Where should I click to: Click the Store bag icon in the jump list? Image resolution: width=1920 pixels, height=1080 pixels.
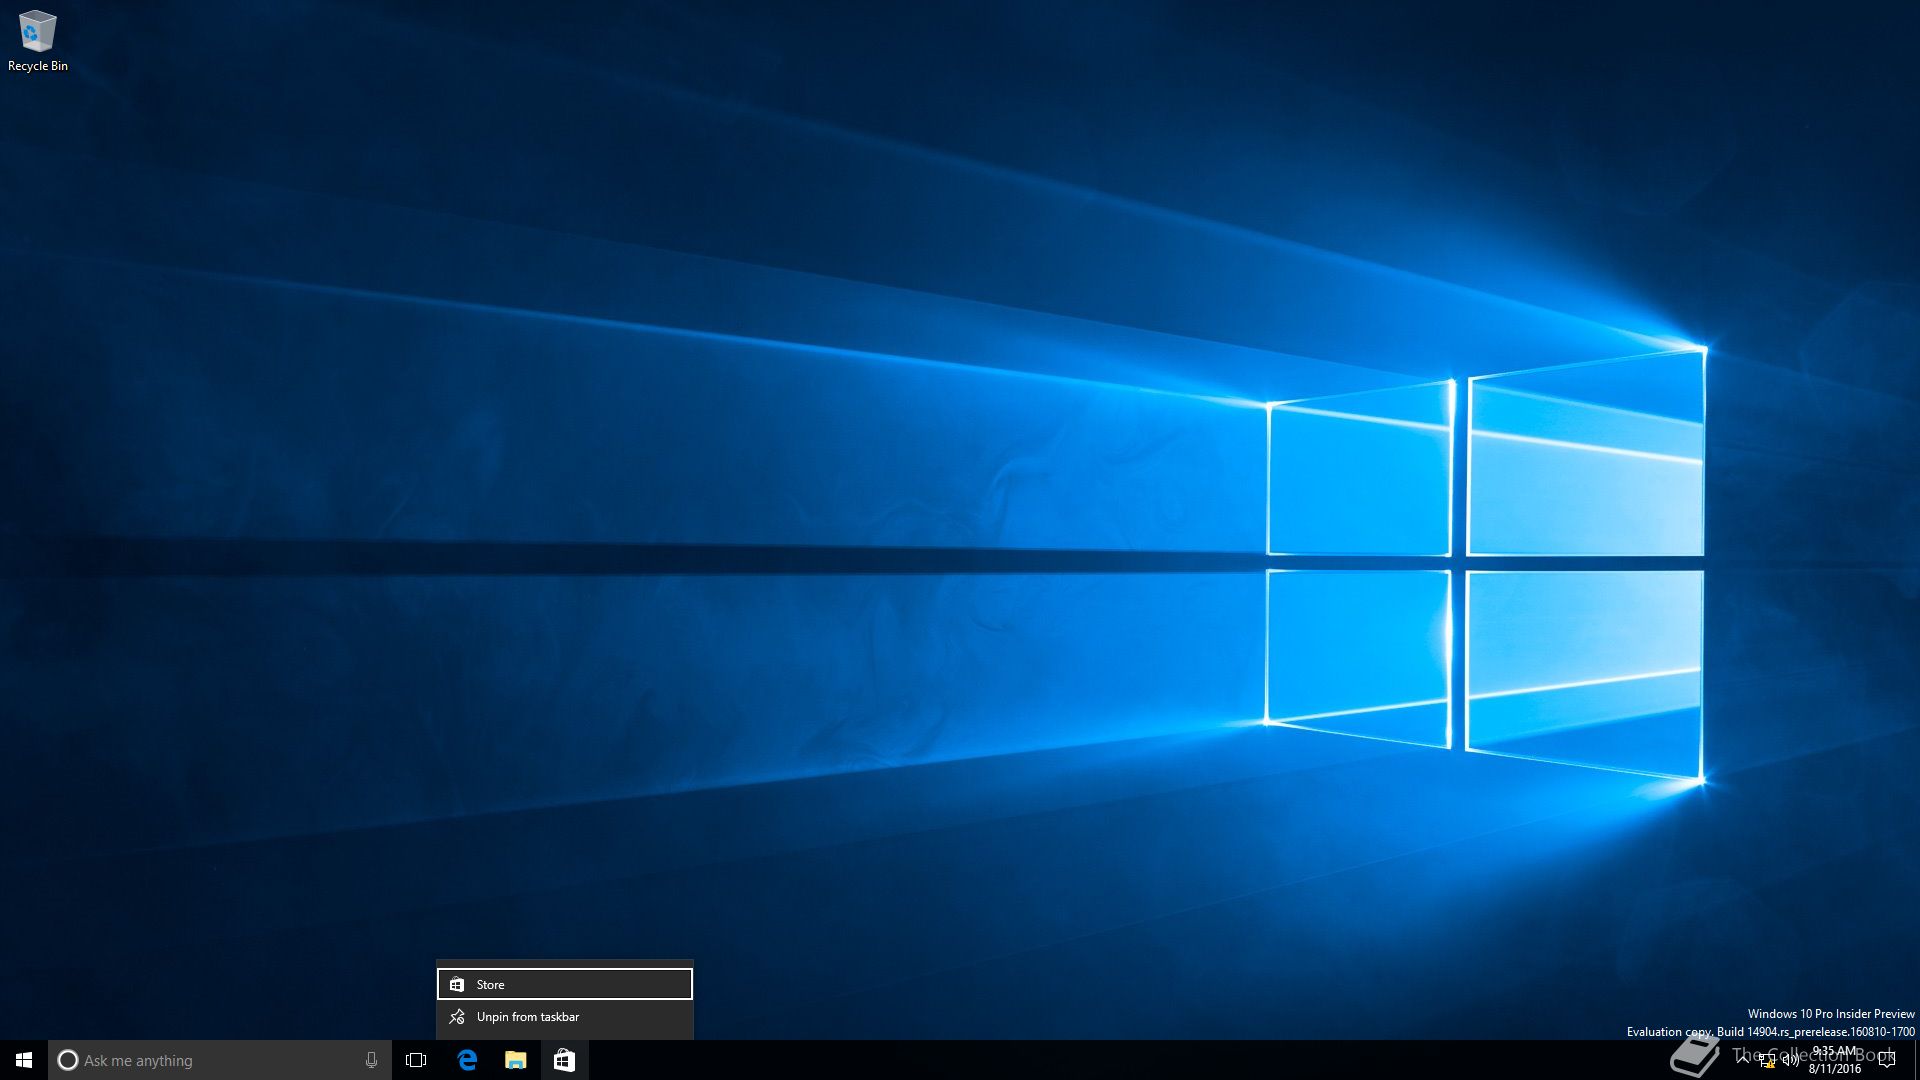pos(457,984)
